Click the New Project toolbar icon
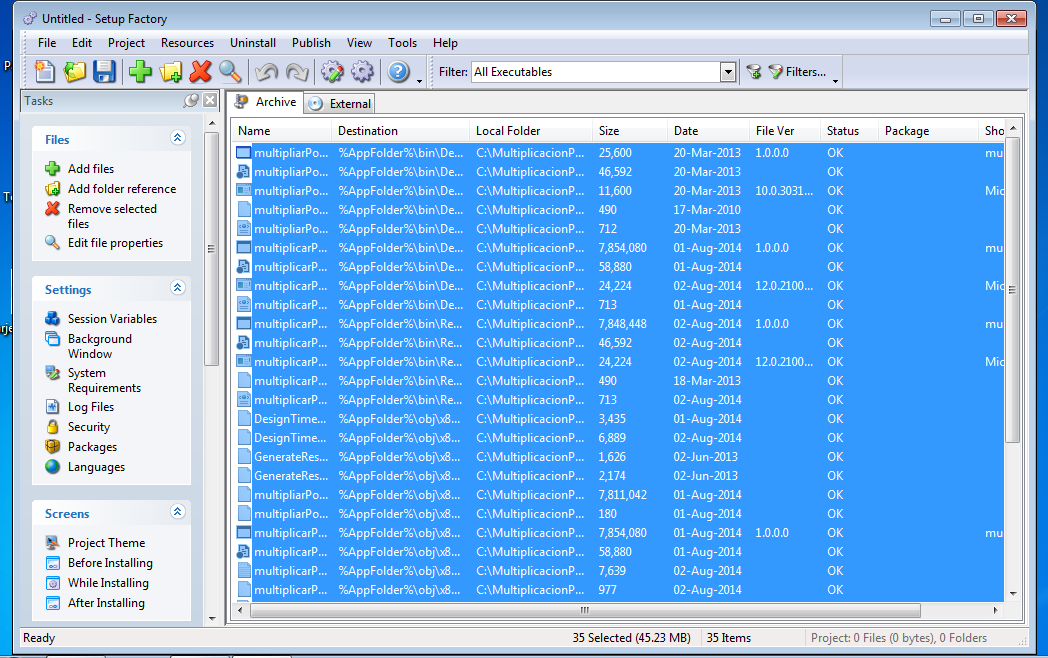Image resolution: width=1048 pixels, height=658 pixels. coord(45,71)
